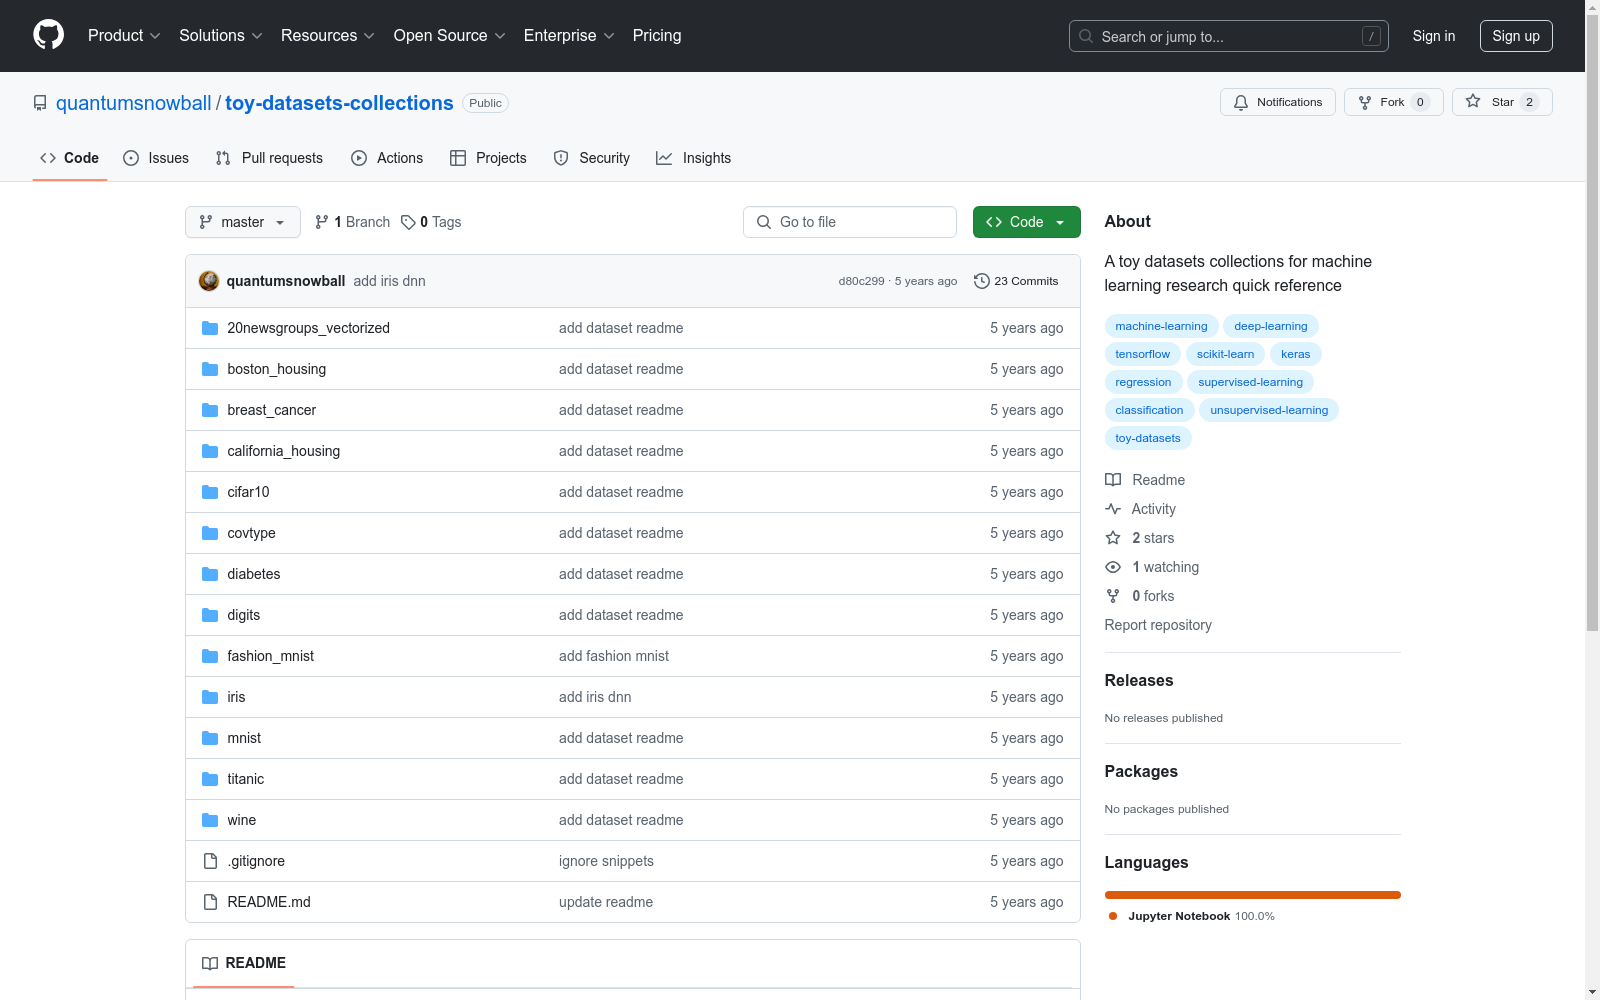The width and height of the screenshot is (1600, 1000).
Task: Click the folder icon for california_housing
Action: pos(210,451)
